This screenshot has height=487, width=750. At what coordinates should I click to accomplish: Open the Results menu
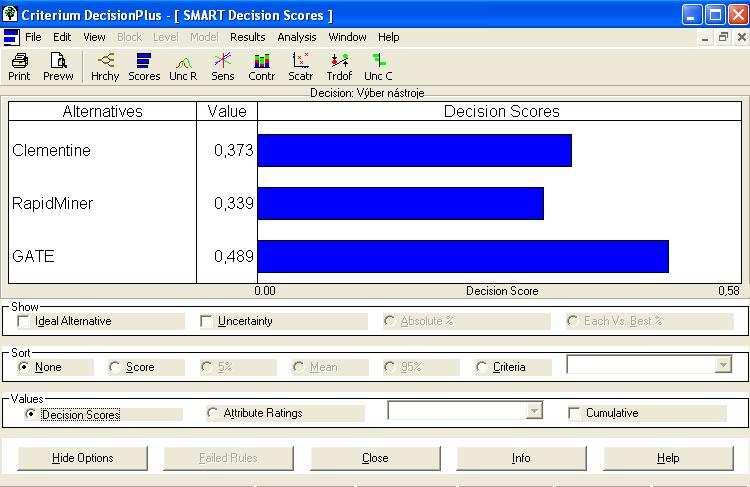(x=247, y=37)
